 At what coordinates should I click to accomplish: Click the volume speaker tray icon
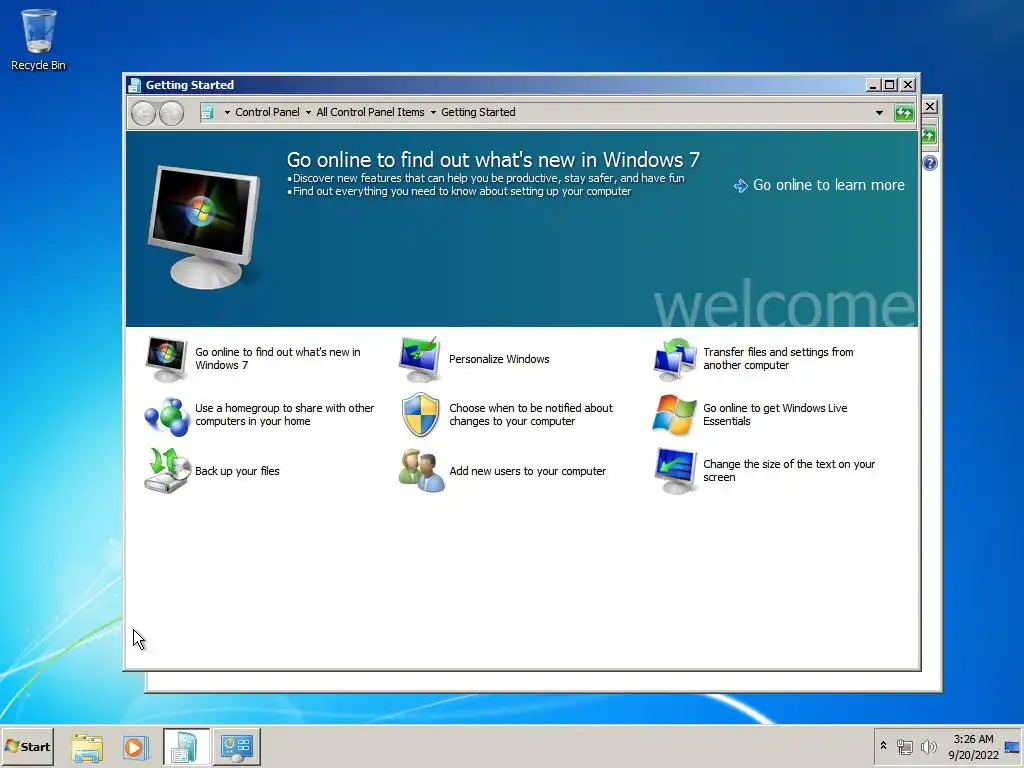[x=928, y=746]
